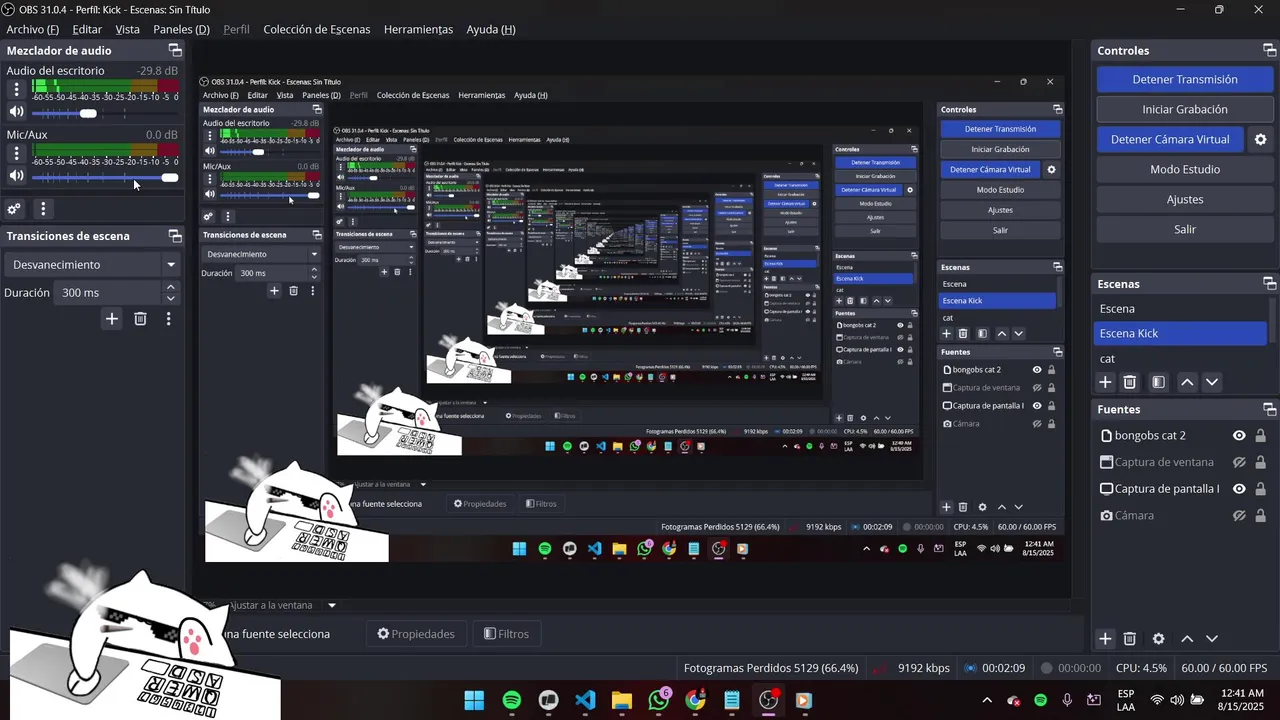Remove source in main Fuentes toolbar
Viewport: 1280px width, 720px height.
[x=1130, y=639]
